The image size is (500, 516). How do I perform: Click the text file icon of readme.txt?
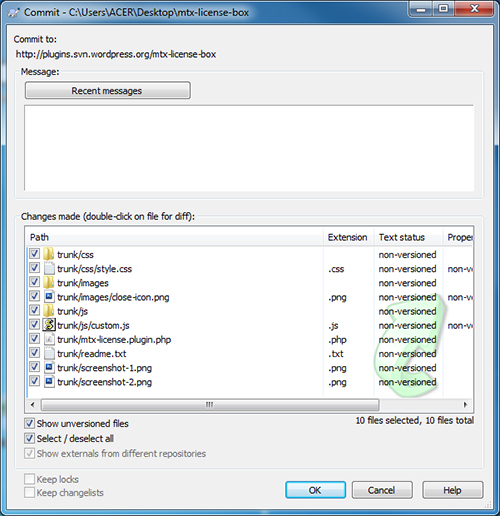(49, 353)
